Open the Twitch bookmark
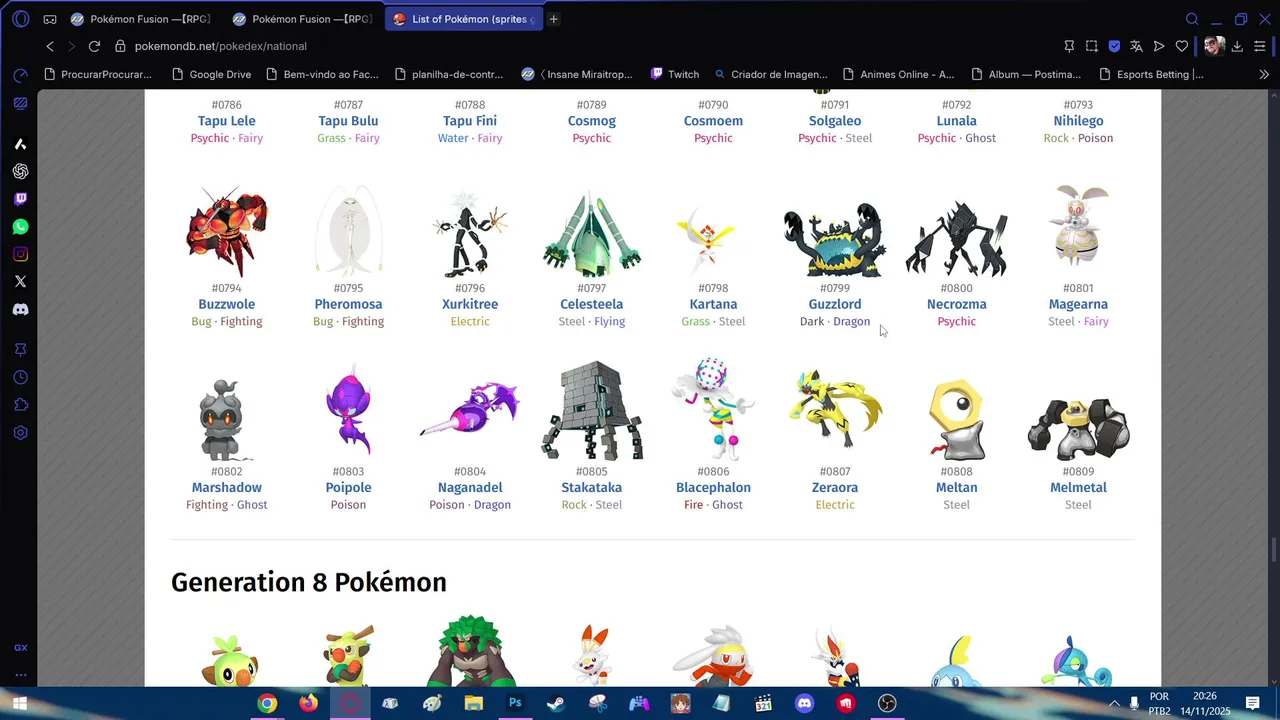The width and height of the screenshot is (1280, 720). pyautogui.click(x=675, y=74)
